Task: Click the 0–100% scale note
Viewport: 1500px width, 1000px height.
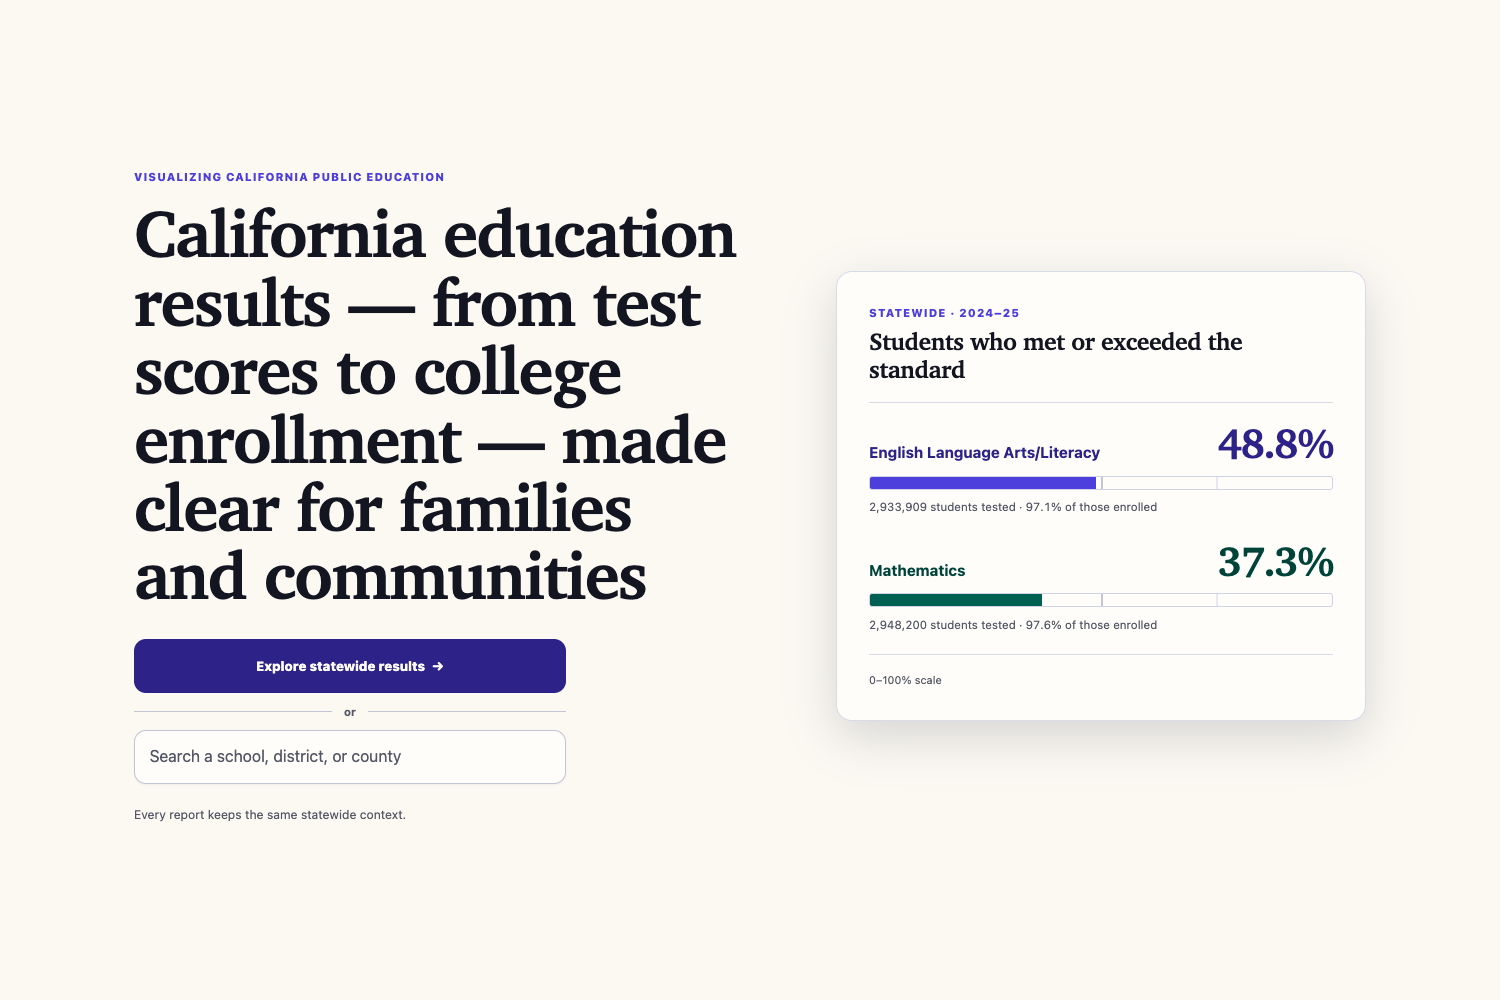Action: [x=905, y=680]
